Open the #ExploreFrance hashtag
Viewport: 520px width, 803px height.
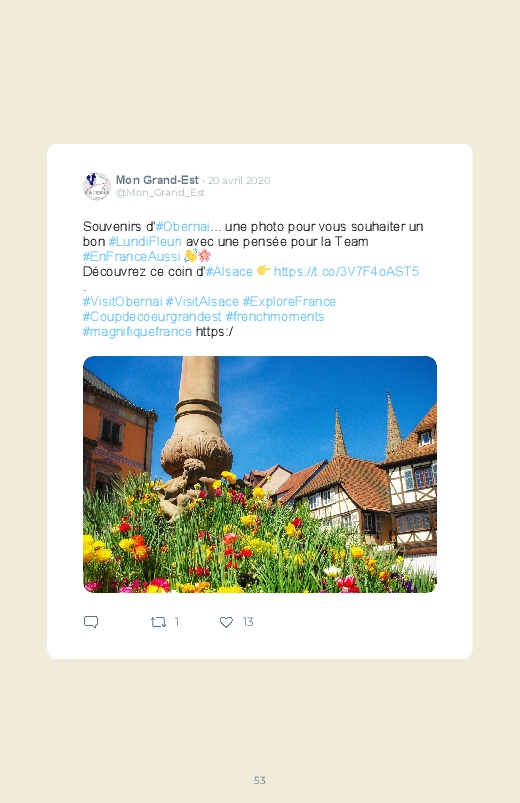289,301
